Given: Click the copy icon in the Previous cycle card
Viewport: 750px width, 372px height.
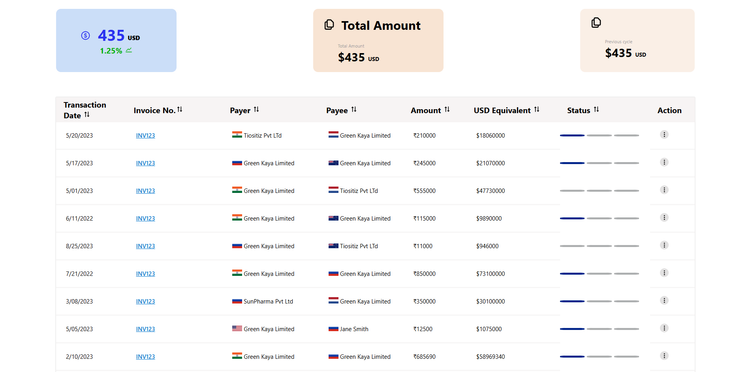Looking at the screenshot, I should [596, 22].
